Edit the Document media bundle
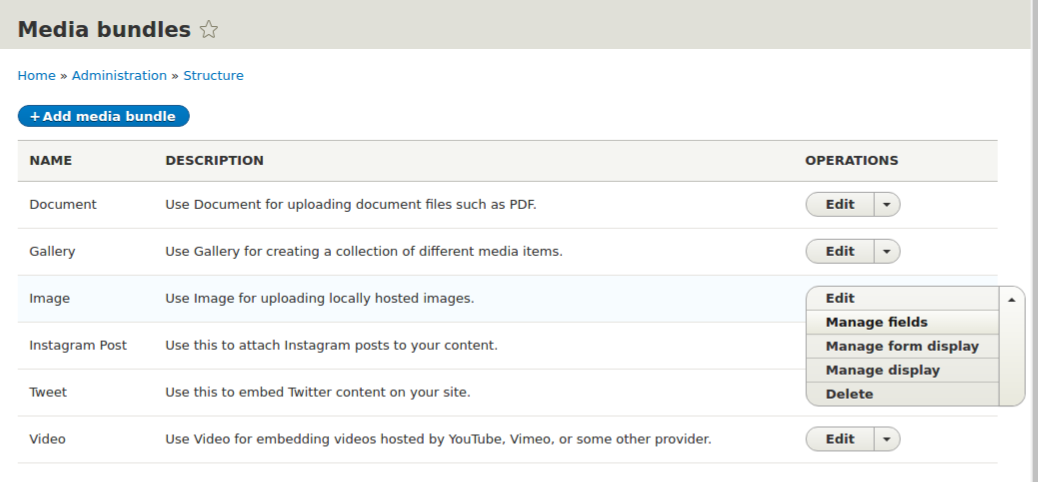This screenshot has width=1038, height=482. pyautogui.click(x=840, y=205)
